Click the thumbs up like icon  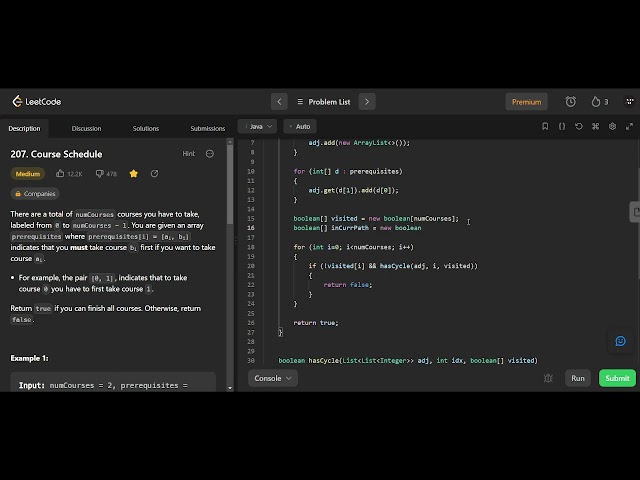(60, 173)
